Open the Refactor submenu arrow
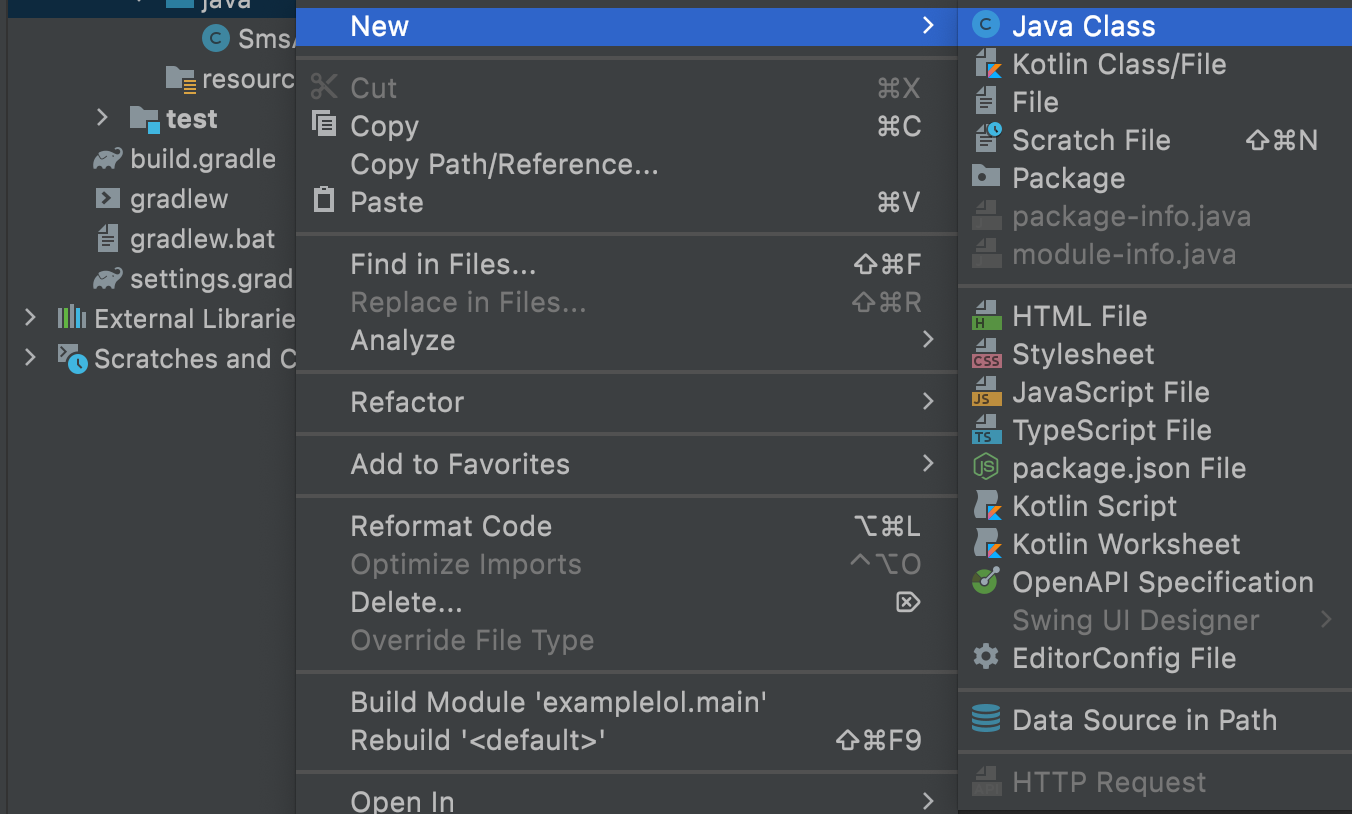This screenshot has width=1352, height=814. (x=927, y=402)
